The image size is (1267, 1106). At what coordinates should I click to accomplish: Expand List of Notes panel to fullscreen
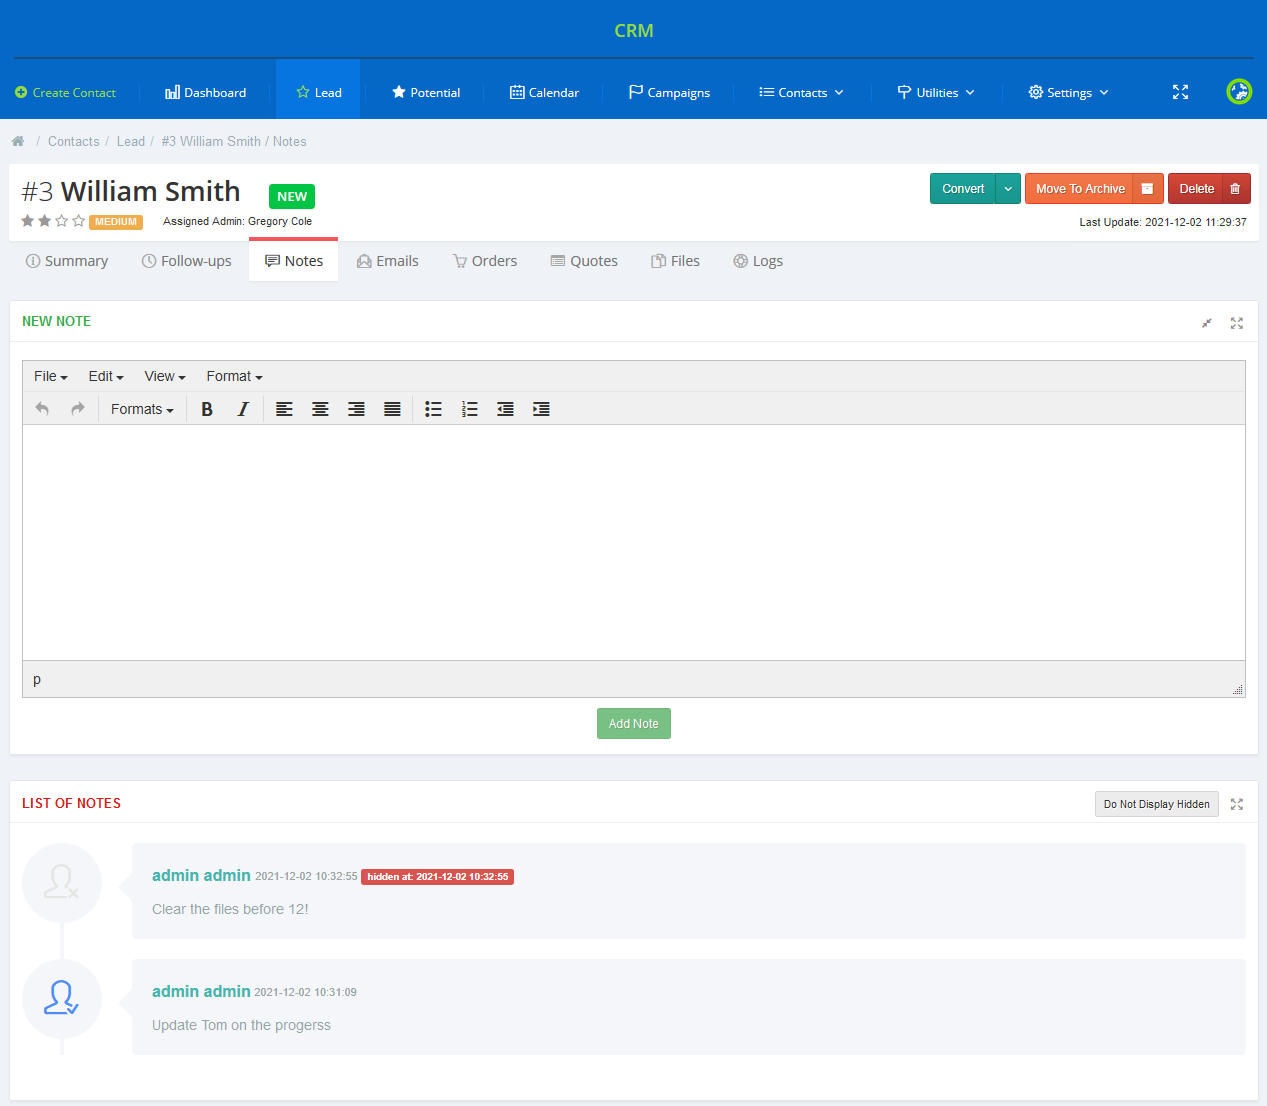1237,804
